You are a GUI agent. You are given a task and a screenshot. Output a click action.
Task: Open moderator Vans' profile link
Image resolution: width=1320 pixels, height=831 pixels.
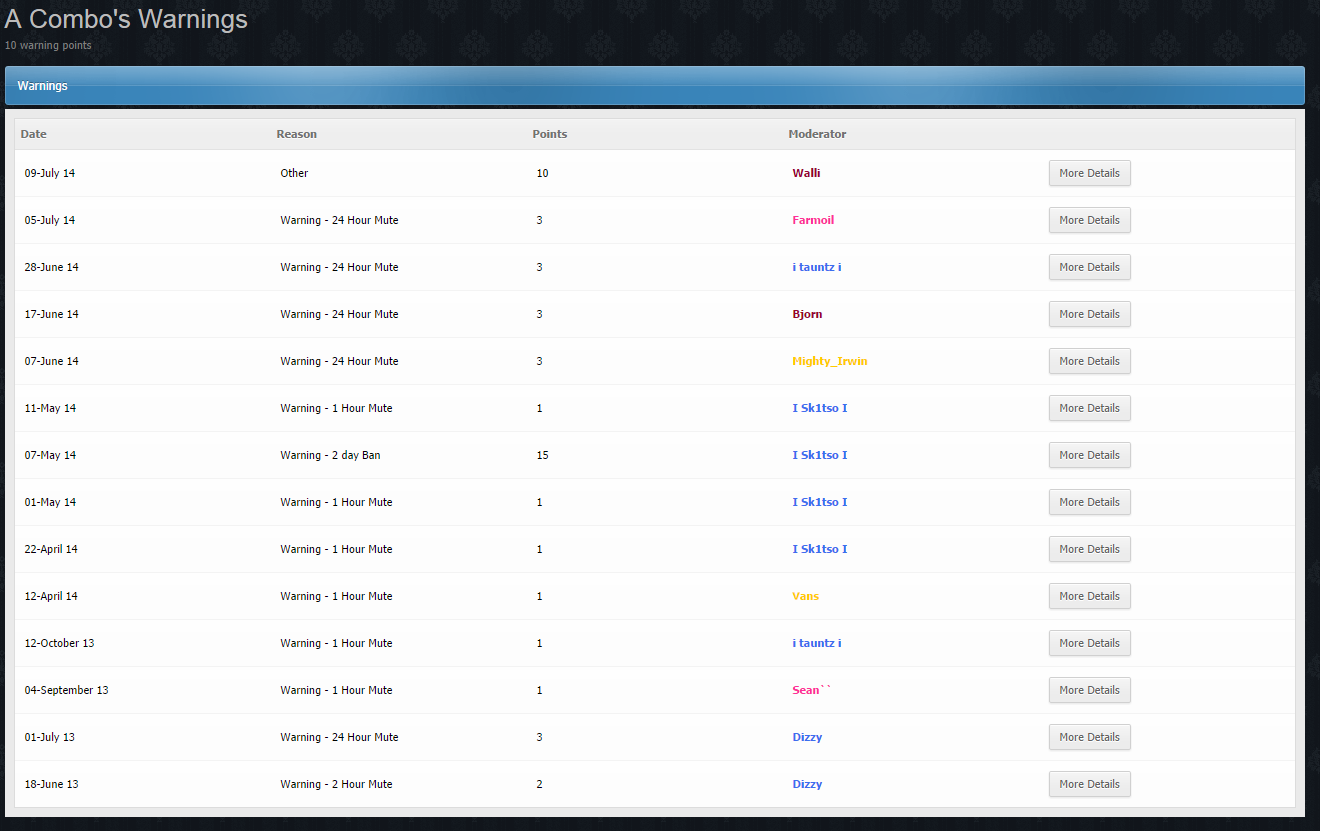point(805,596)
